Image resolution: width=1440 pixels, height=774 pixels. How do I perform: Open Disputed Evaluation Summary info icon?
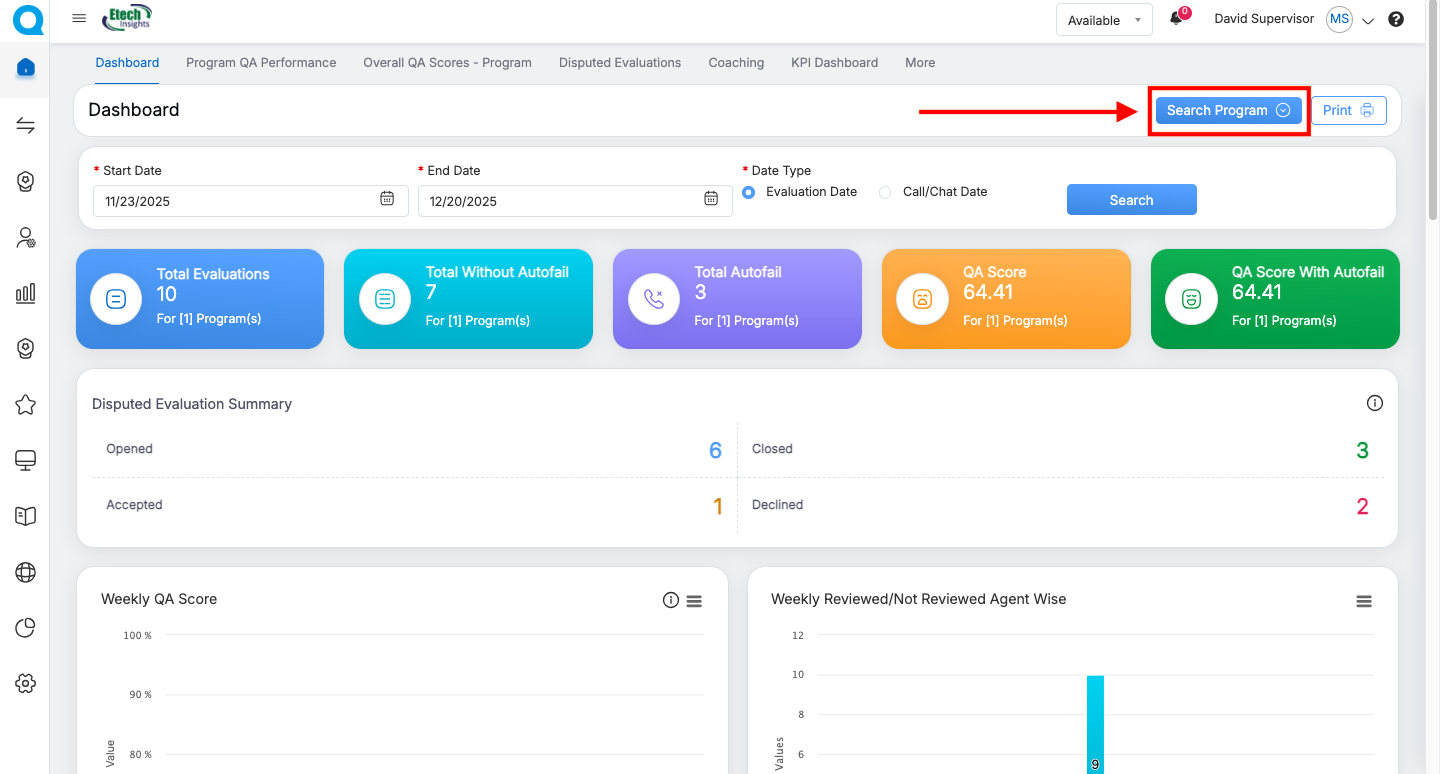pyautogui.click(x=1374, y=403)
